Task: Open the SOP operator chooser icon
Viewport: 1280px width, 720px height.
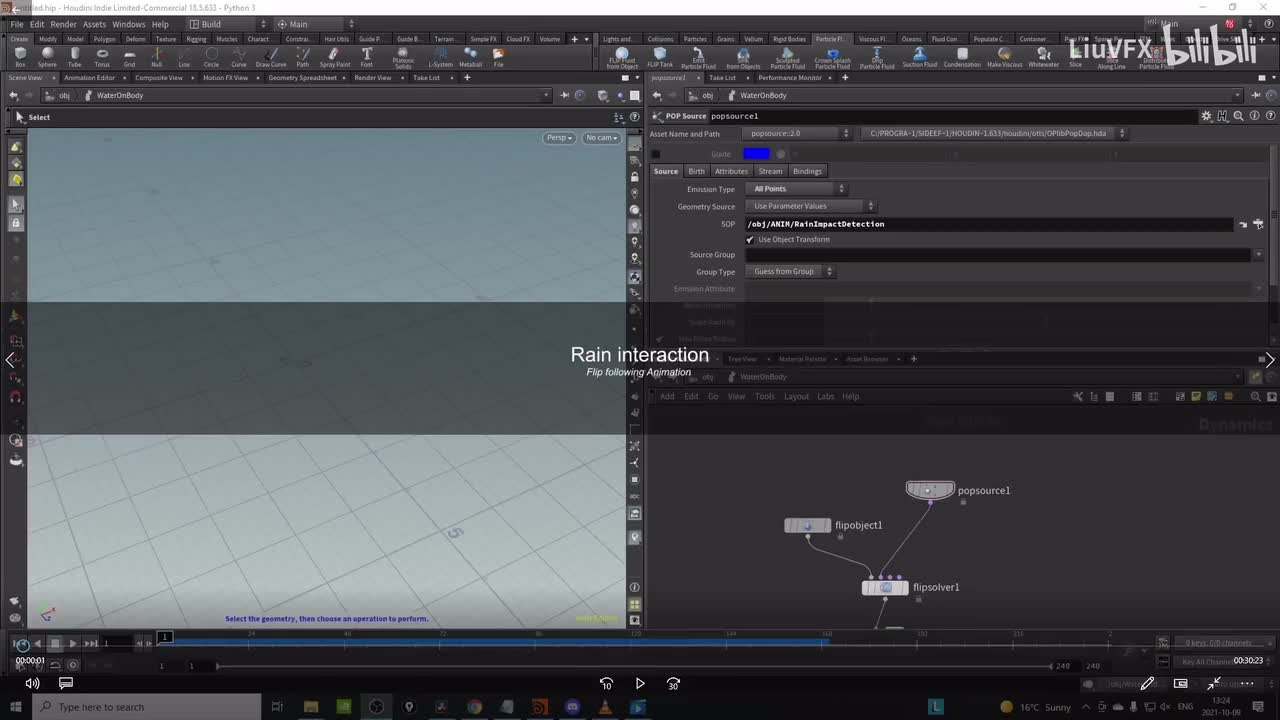Action: pos(1259,224)
